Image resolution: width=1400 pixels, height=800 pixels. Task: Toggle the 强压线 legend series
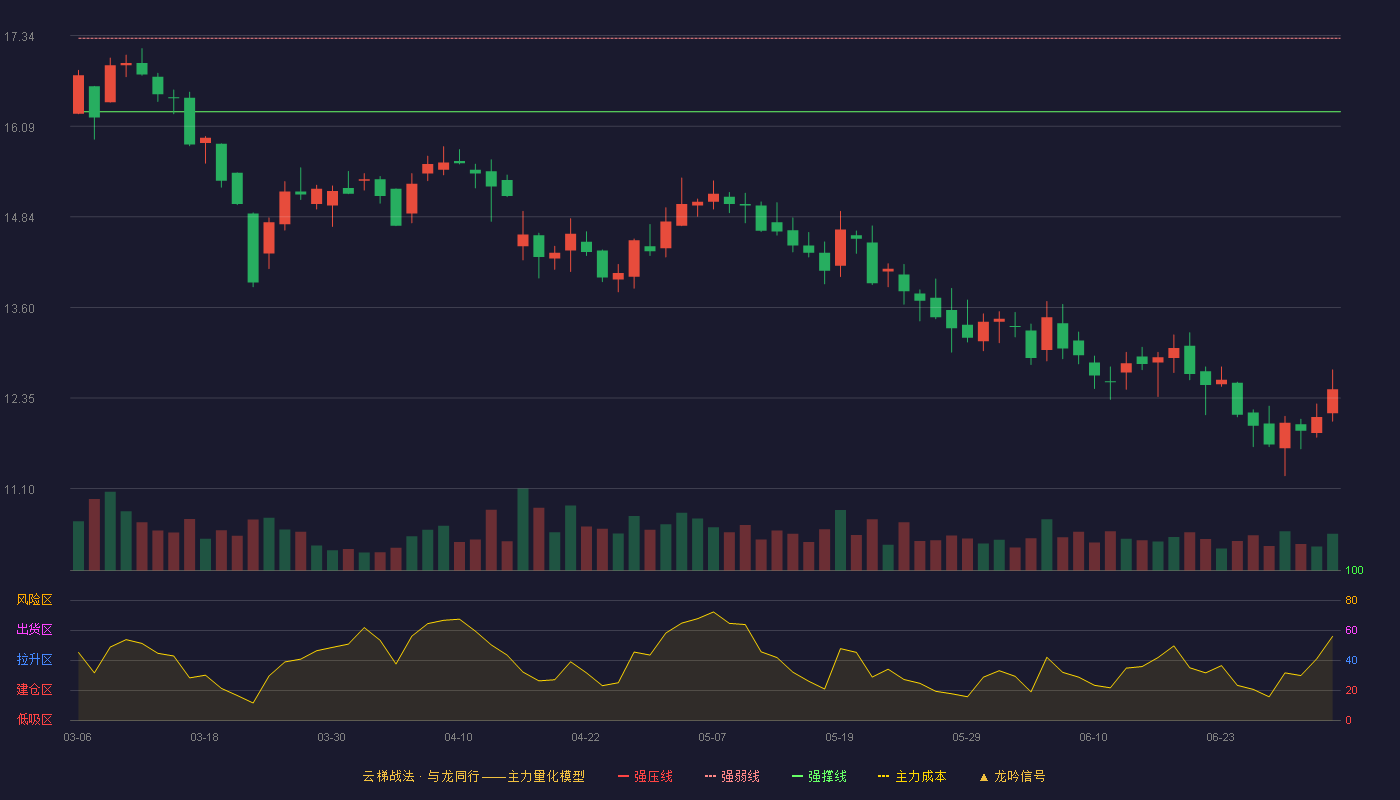pyautogui.click(x=645, y=776)
